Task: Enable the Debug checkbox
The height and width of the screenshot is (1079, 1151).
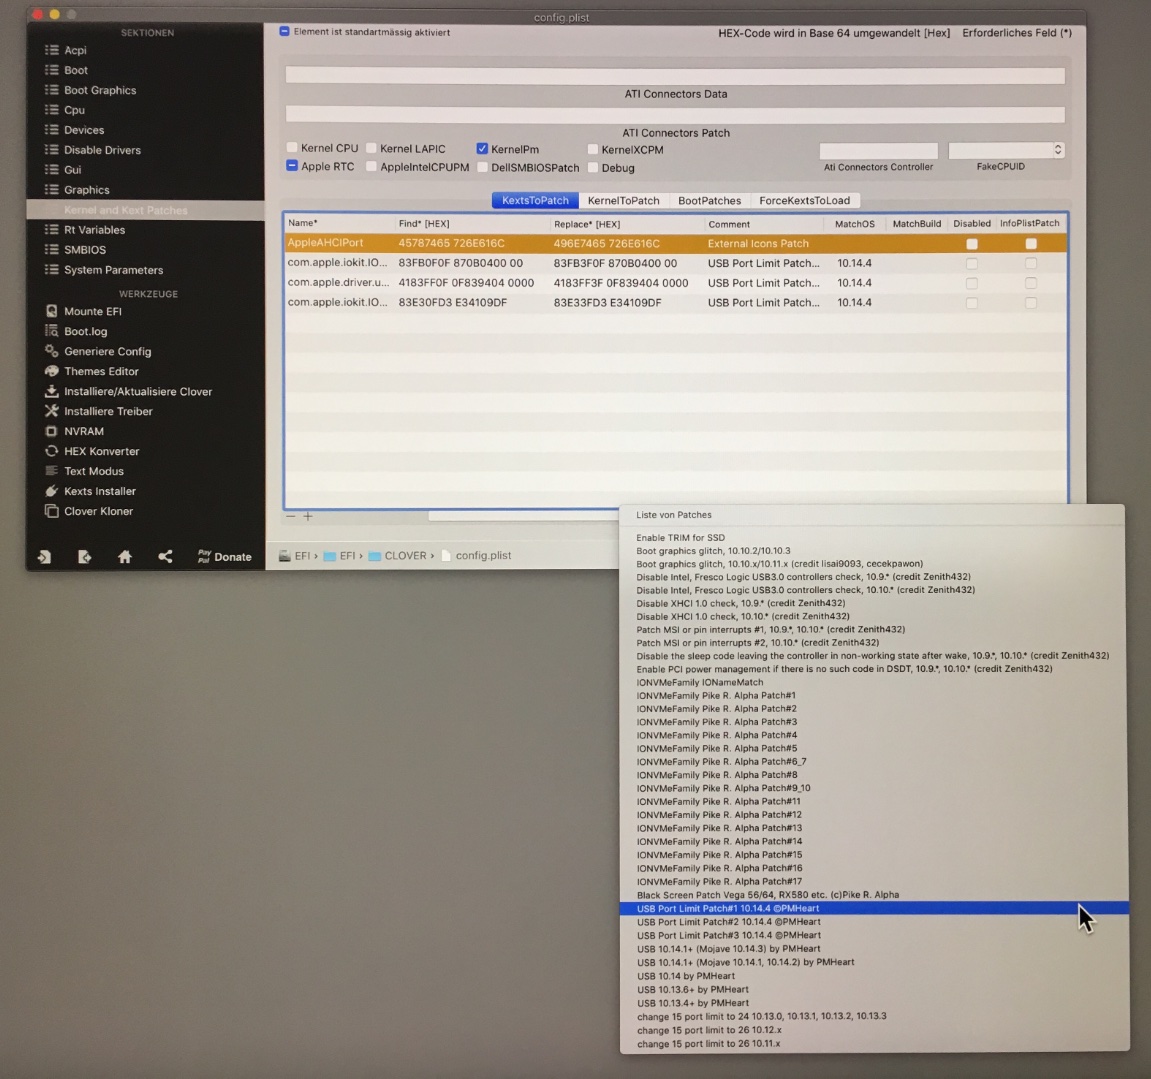Action: (592, 167)
